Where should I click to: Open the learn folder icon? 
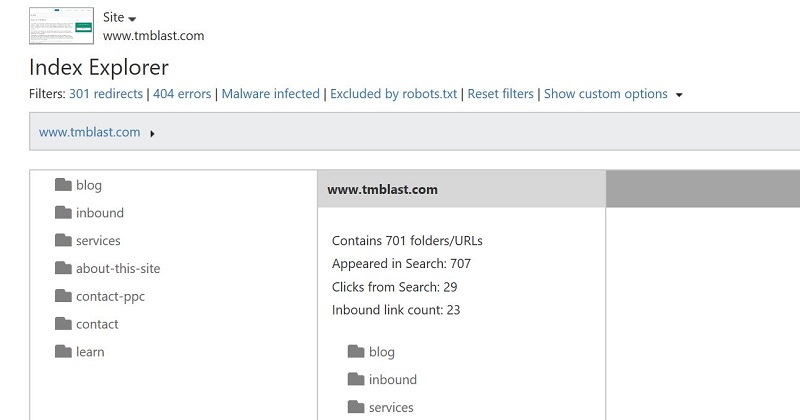coord(63,352)
